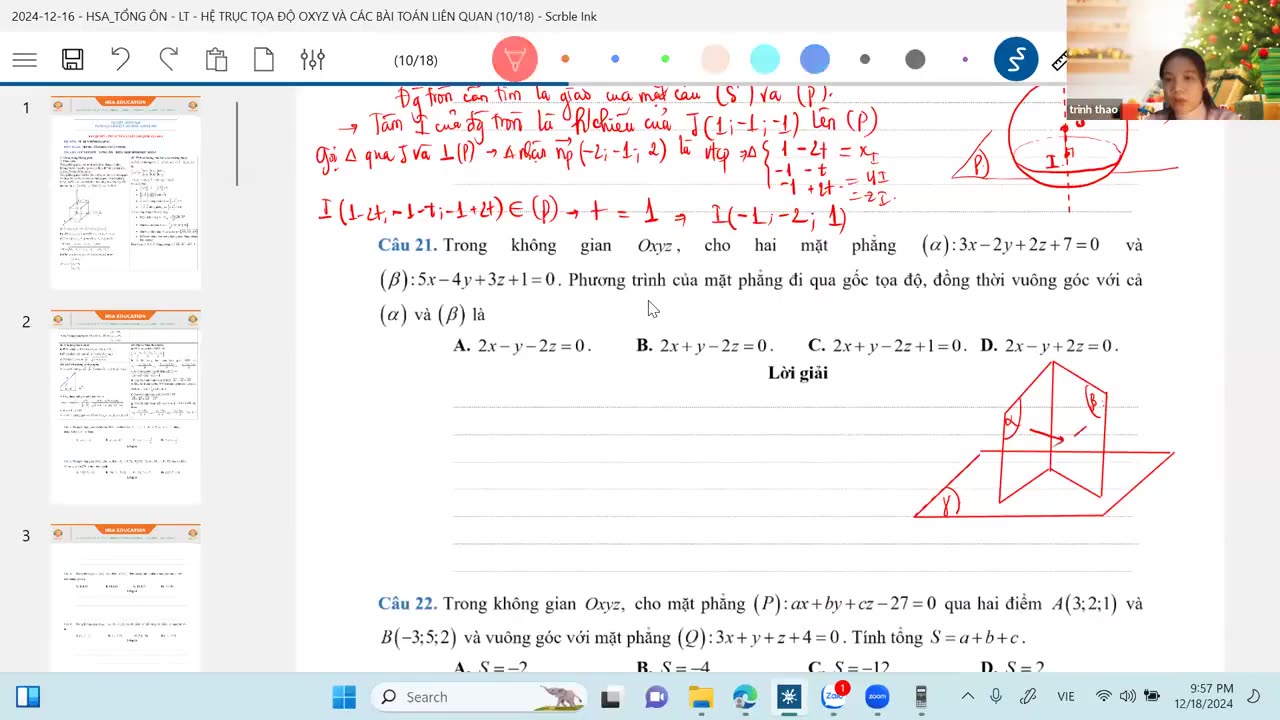The height and width of the screenshot is (720, 1280).
Task: Click the microphone tray icon
Action: coord(996,697)
